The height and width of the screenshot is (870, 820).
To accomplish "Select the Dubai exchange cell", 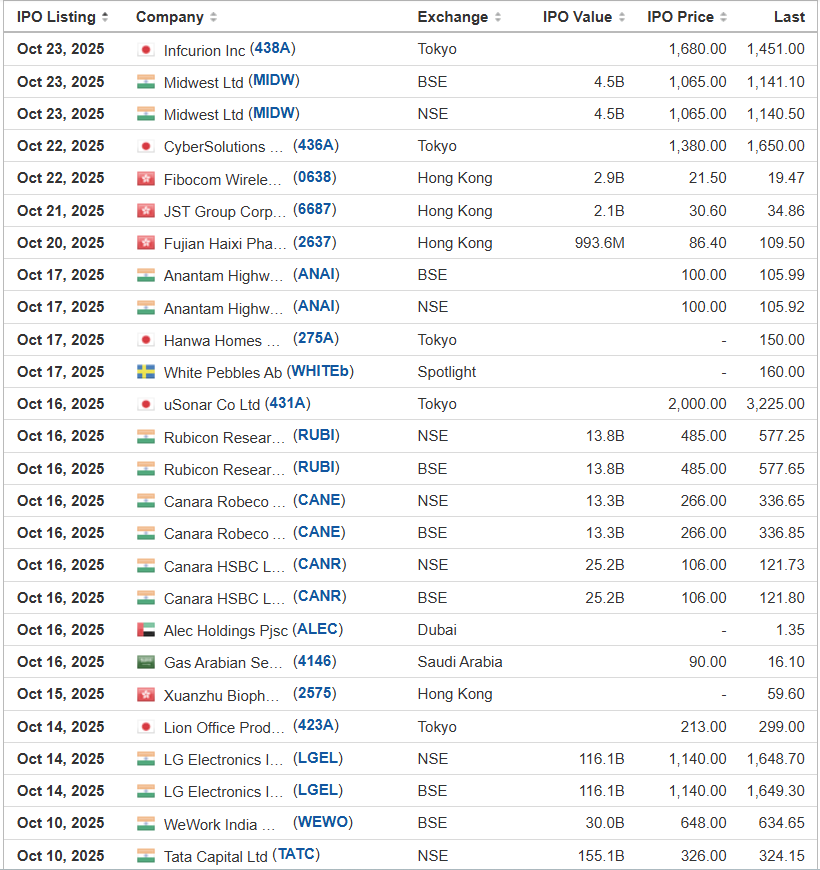I will tap(437, 630).
